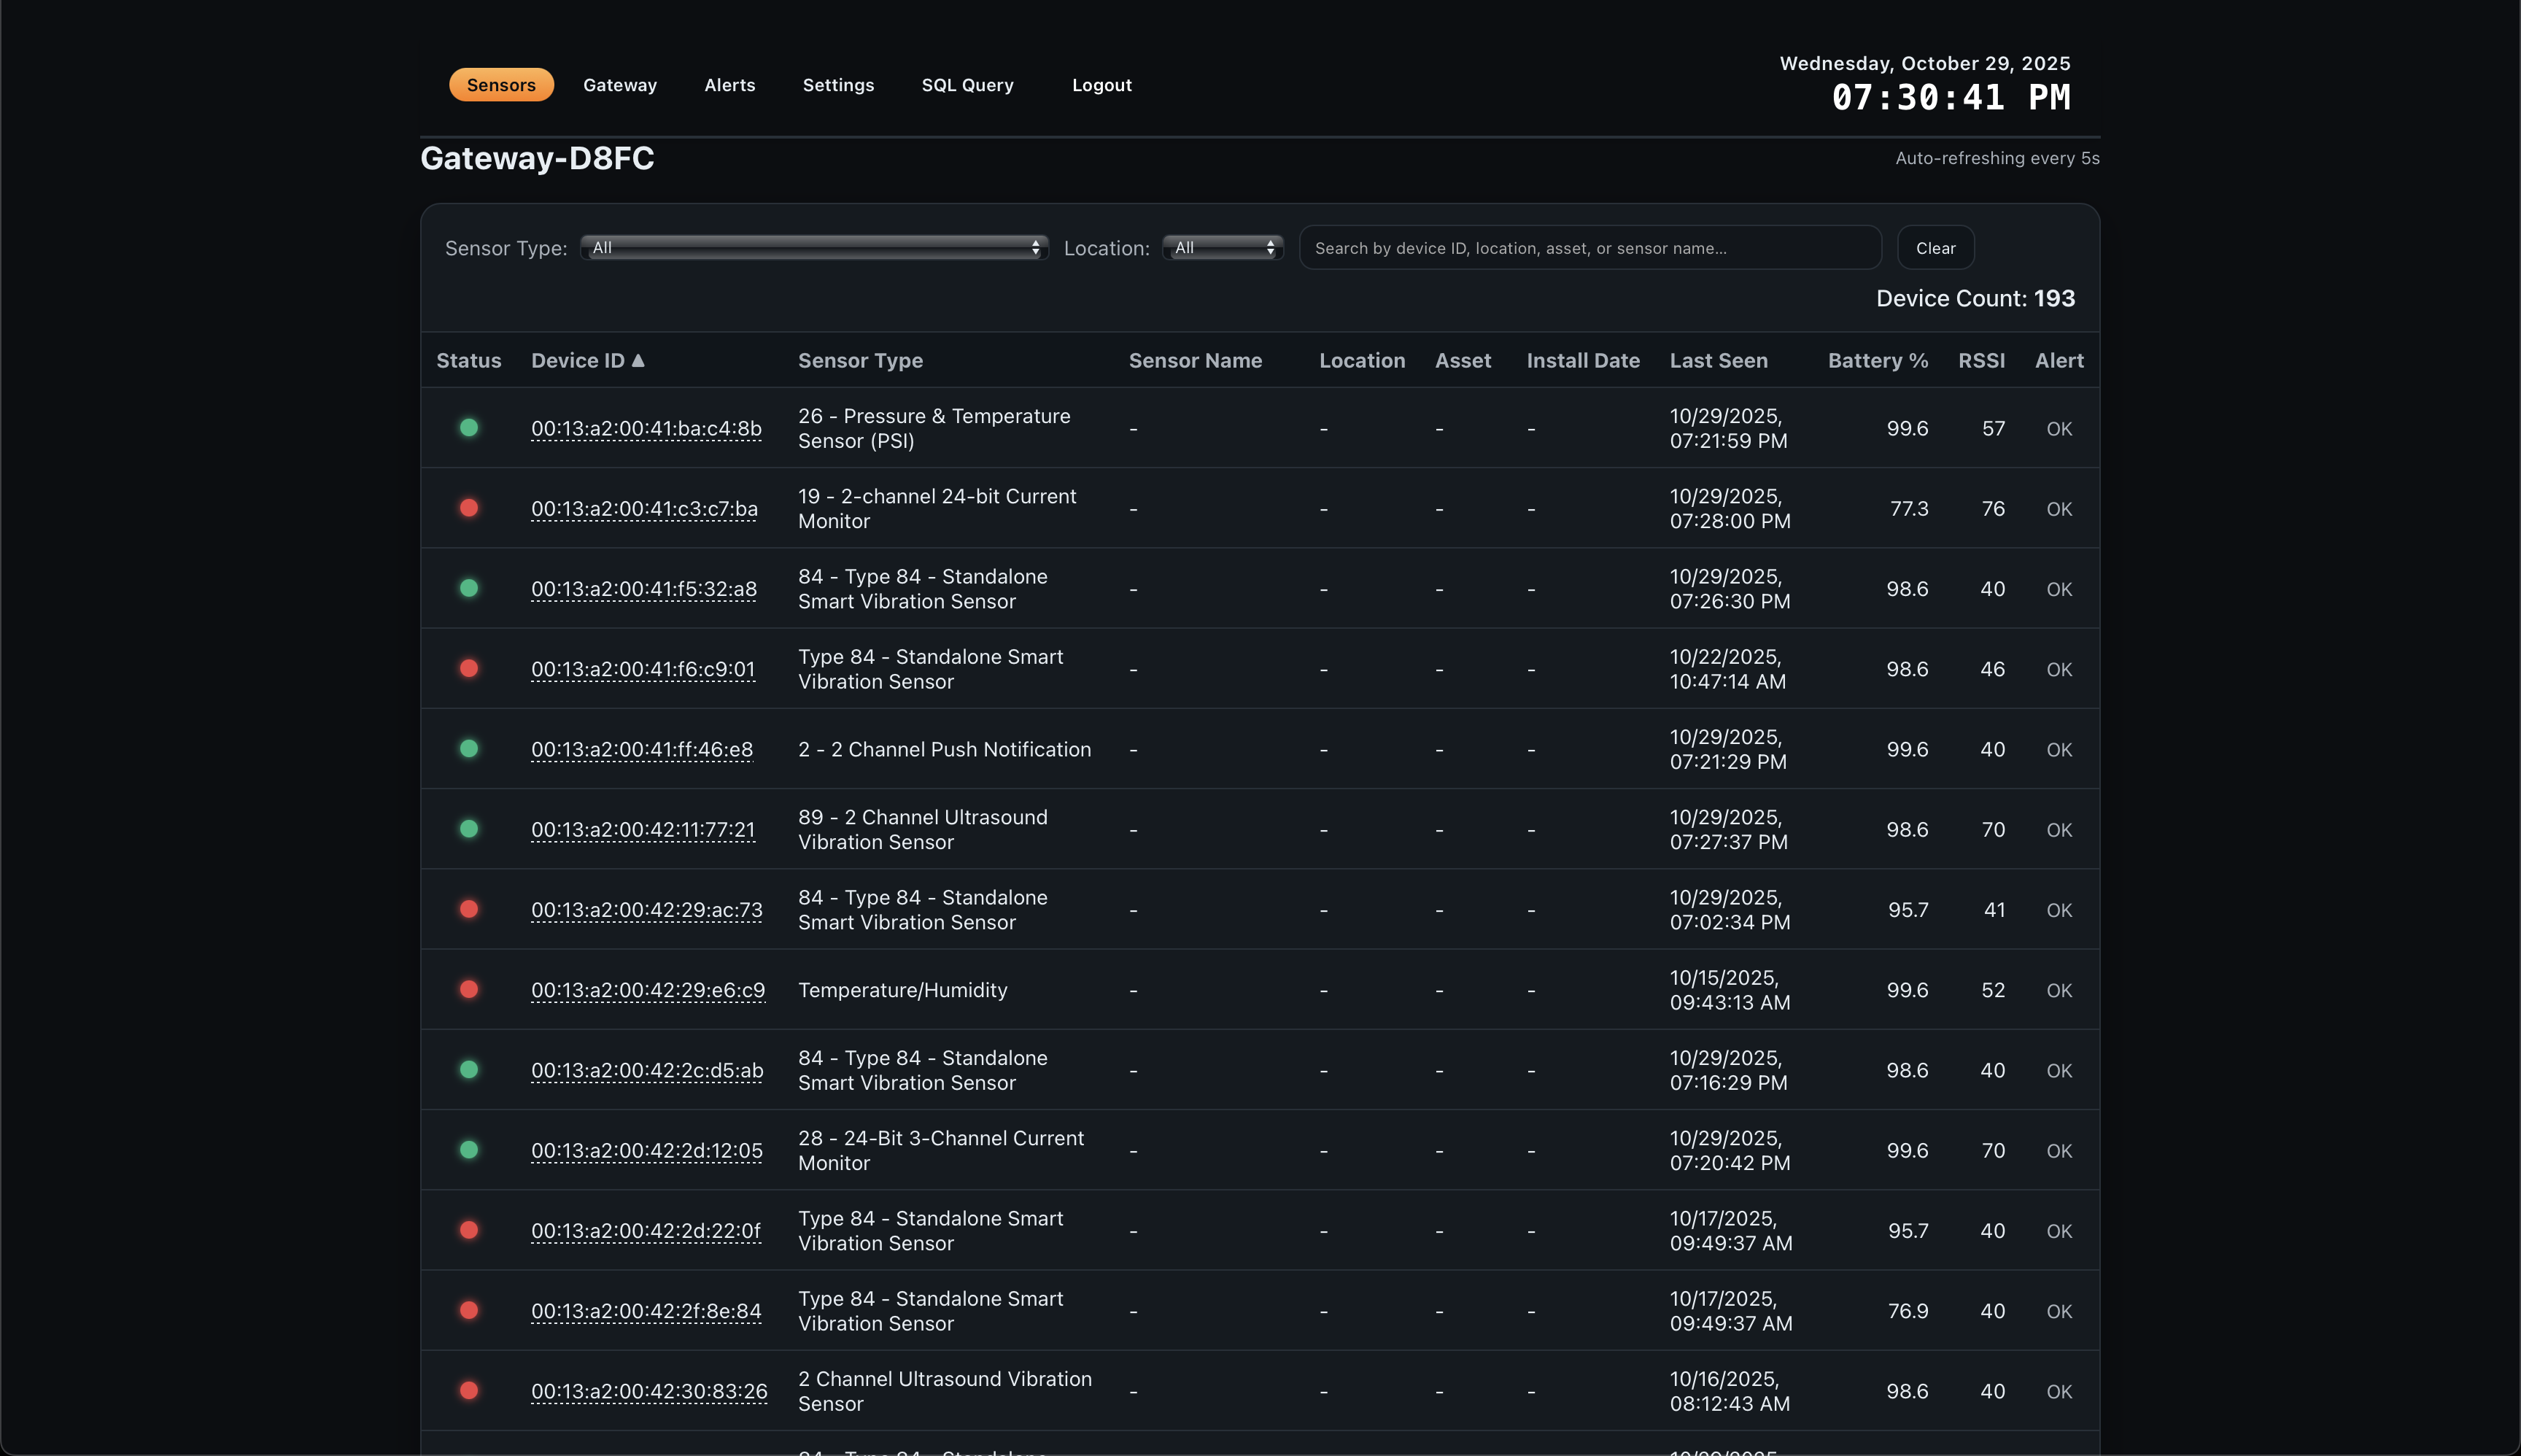
Task: Click red status indicator of Temperature/Humidity row
Action: 468,989
